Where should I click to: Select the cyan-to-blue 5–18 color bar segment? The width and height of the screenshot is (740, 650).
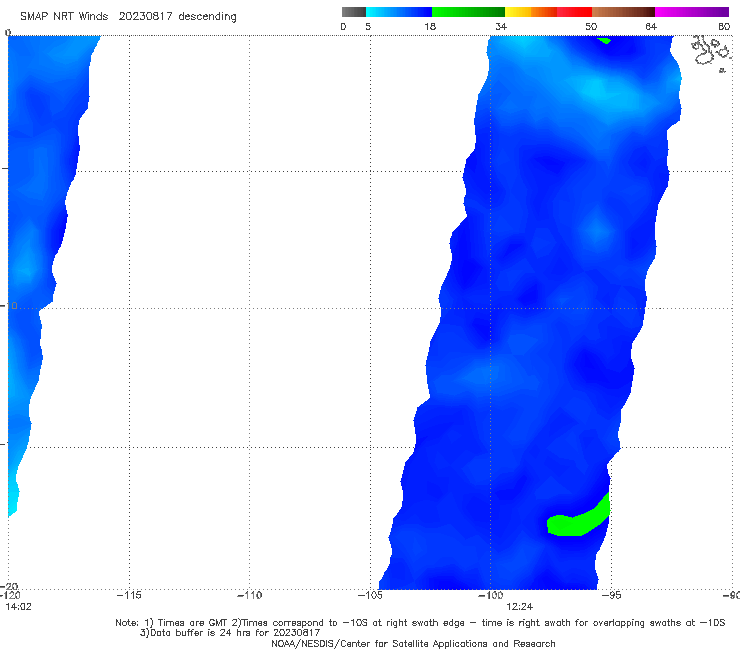pyautogui.click(x=399, y=12)
